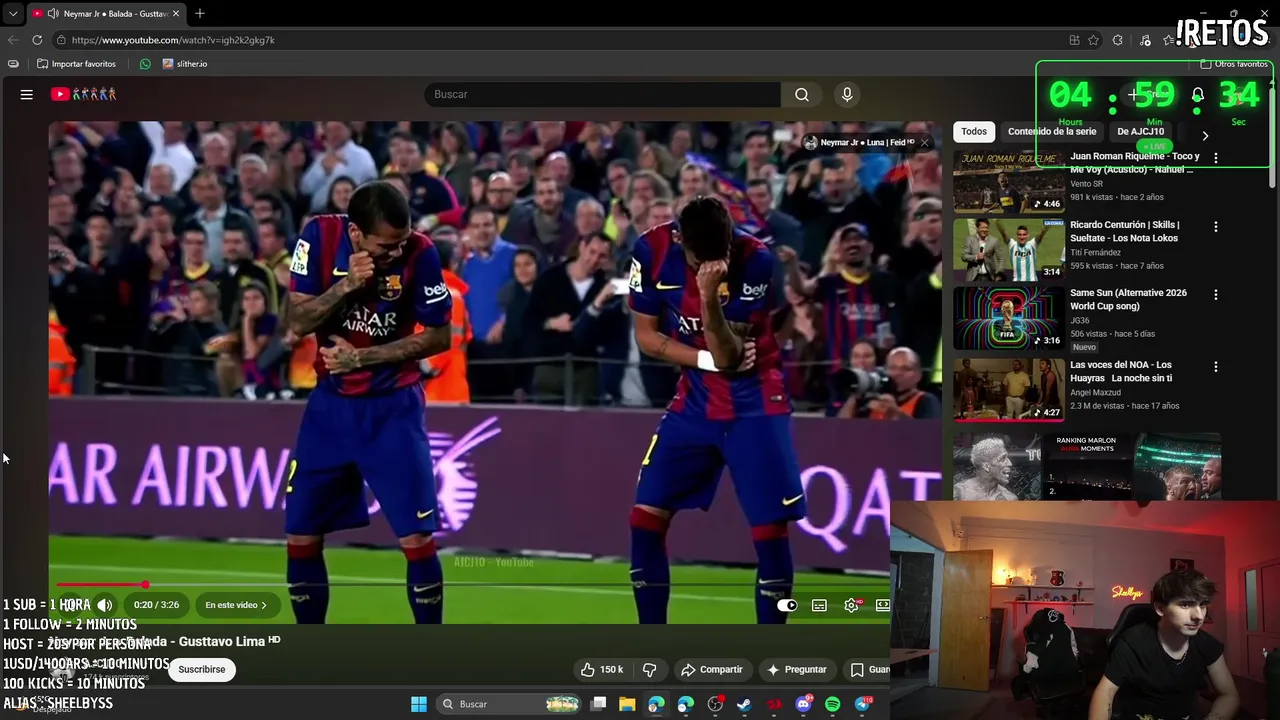
Task: Play the Ricardo Centurión Skills thumbnail
Action: [1008, 249]
